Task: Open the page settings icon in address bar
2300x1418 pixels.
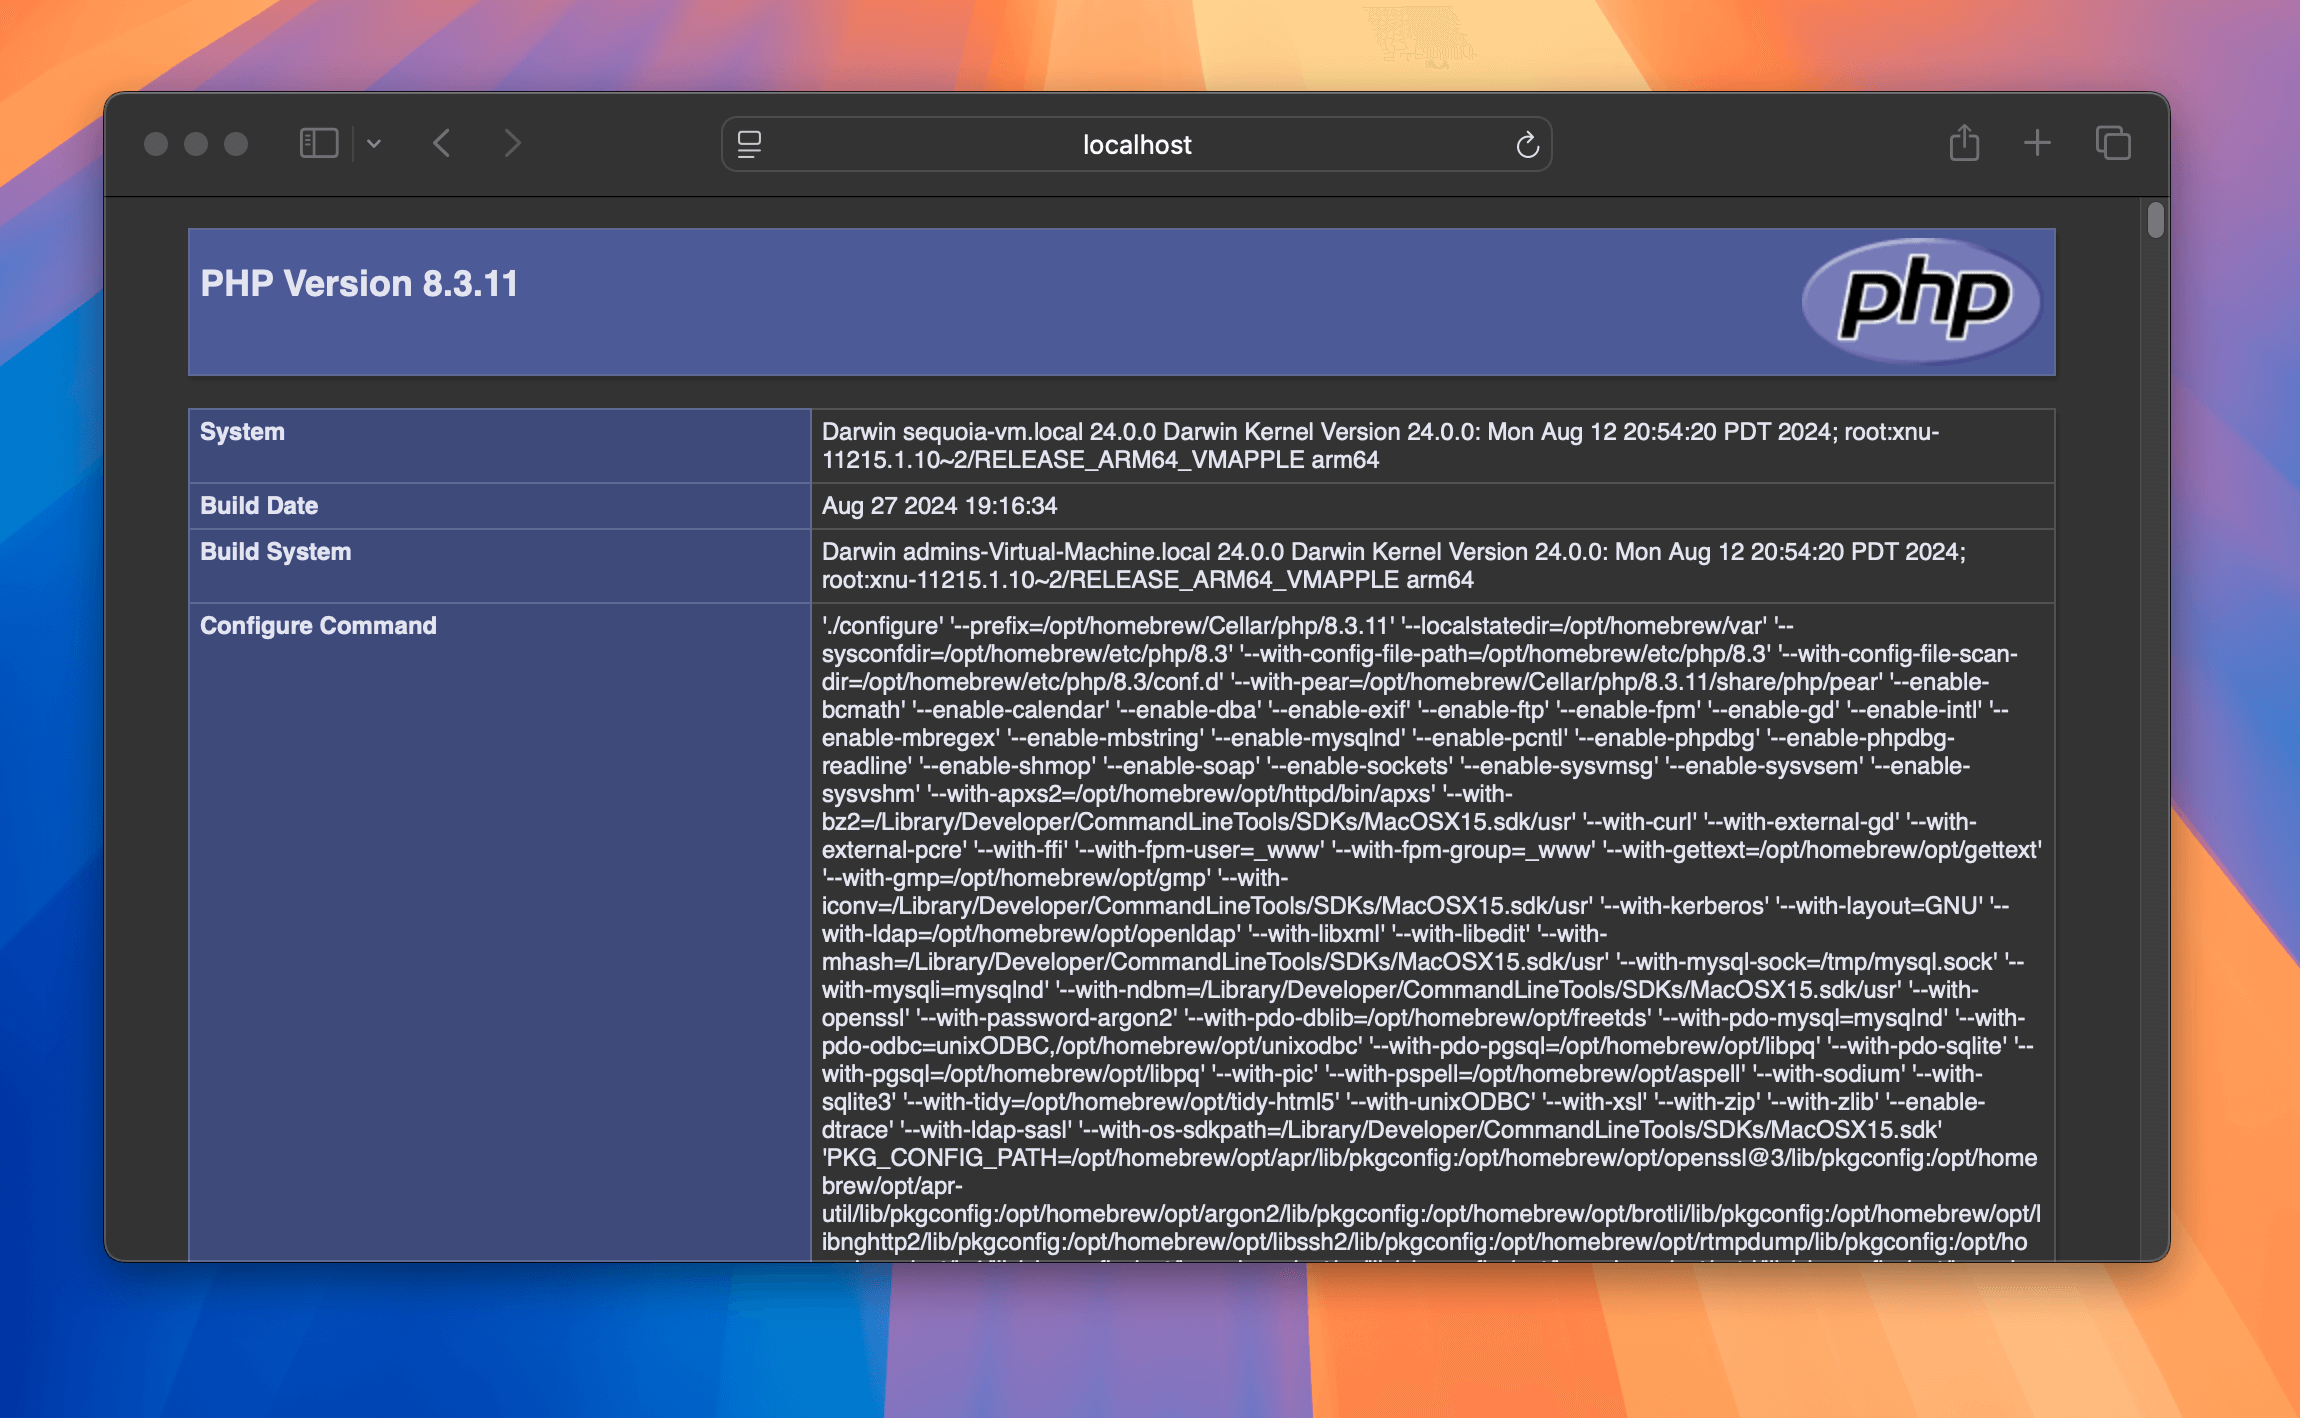Action: click(749, 144)
